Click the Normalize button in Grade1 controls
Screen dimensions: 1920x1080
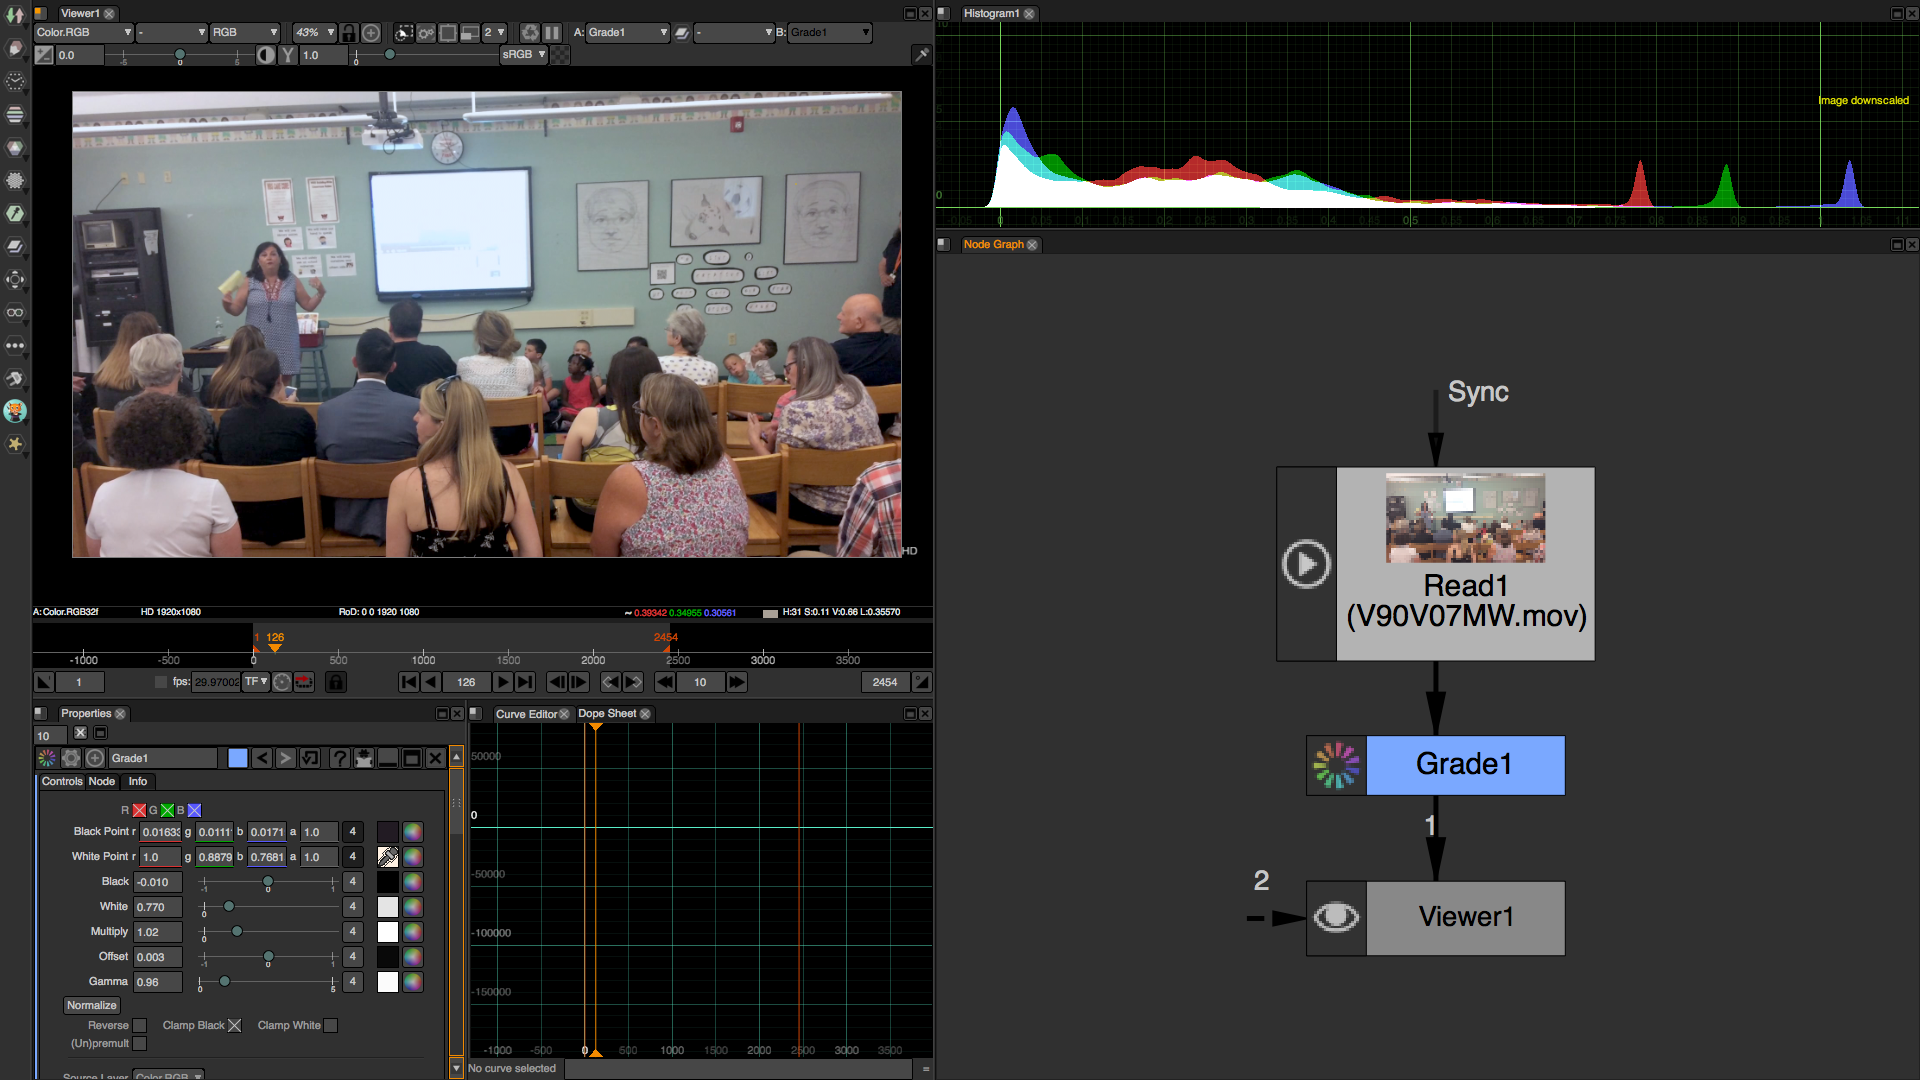tap(92, 1005)
